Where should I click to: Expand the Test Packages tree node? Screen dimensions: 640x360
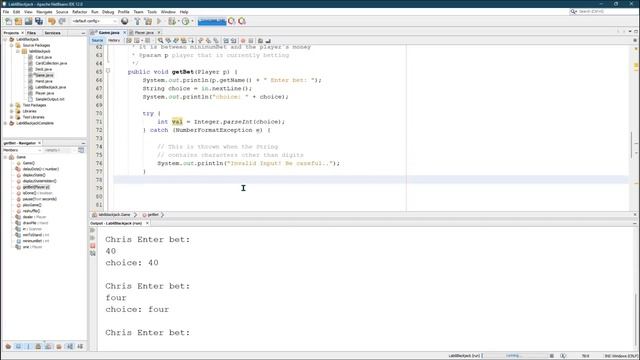coord(11,105)
